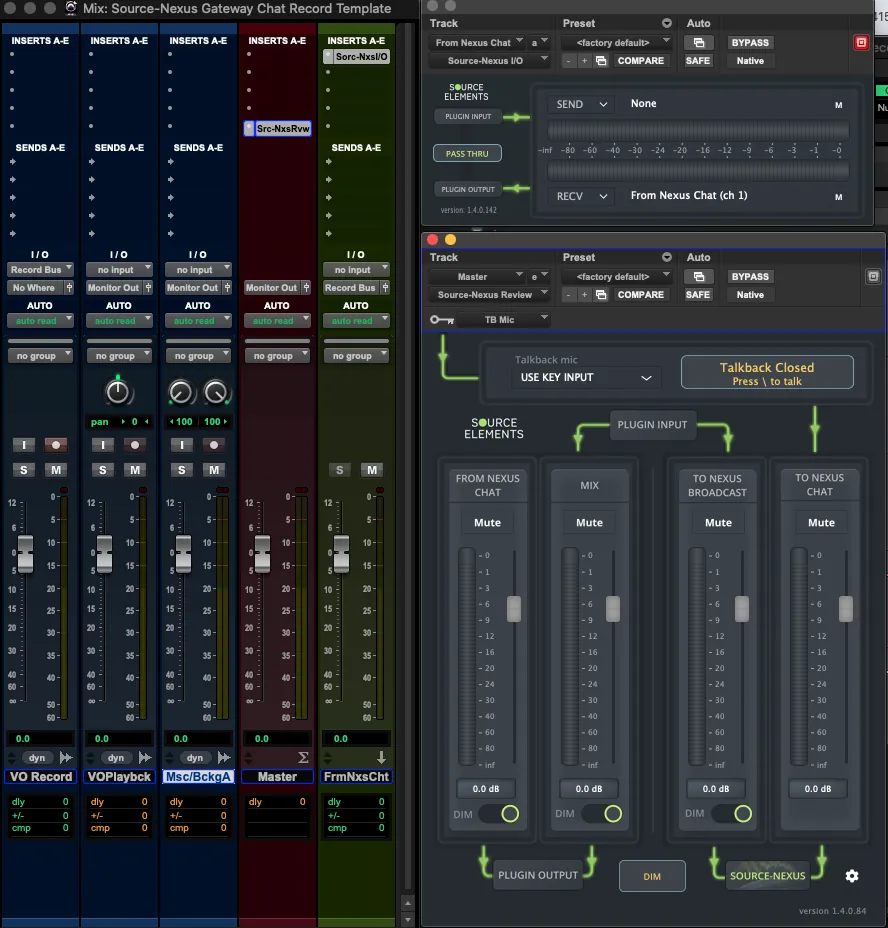Click the target button in Source-Nexus Review window

tap(873, 276)
